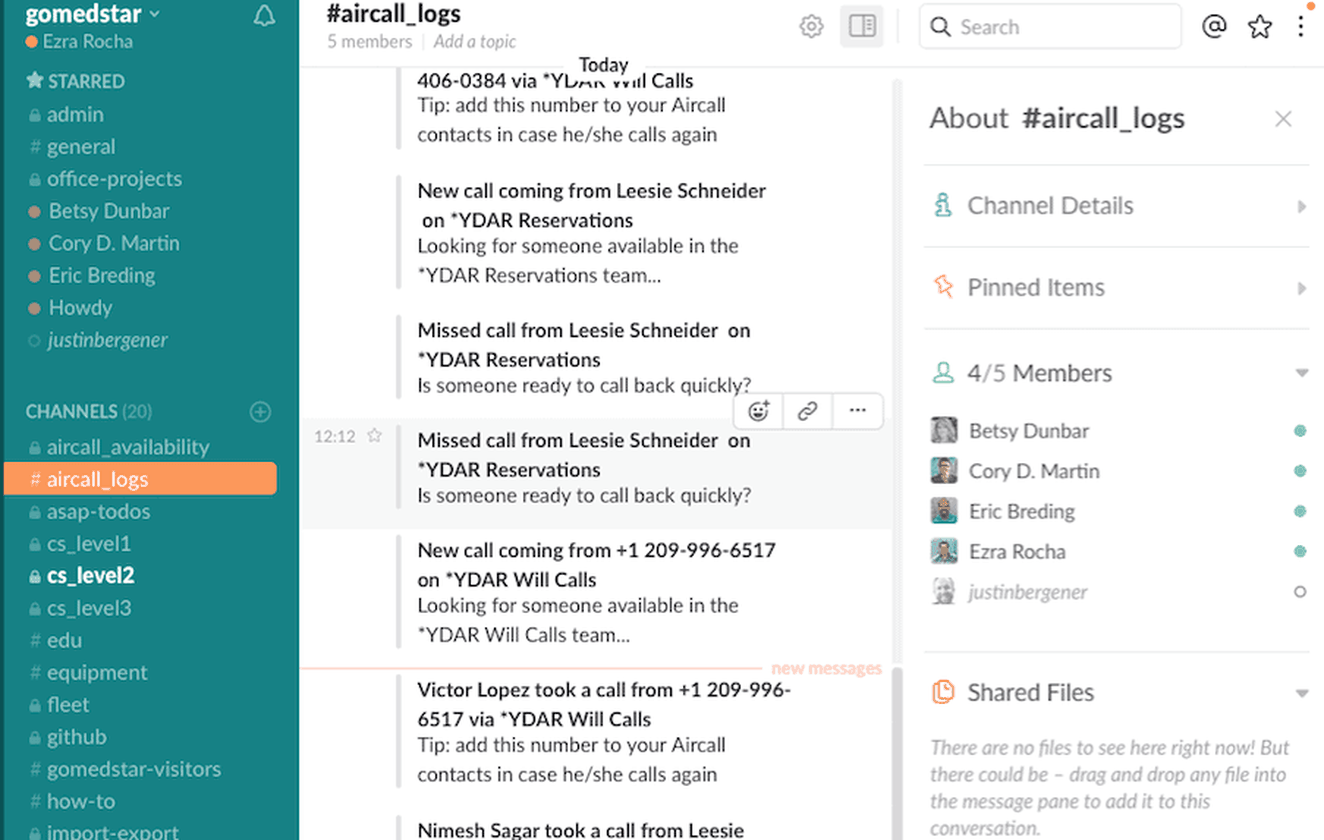Copy link for the 12:12 message

click(808, 411)
